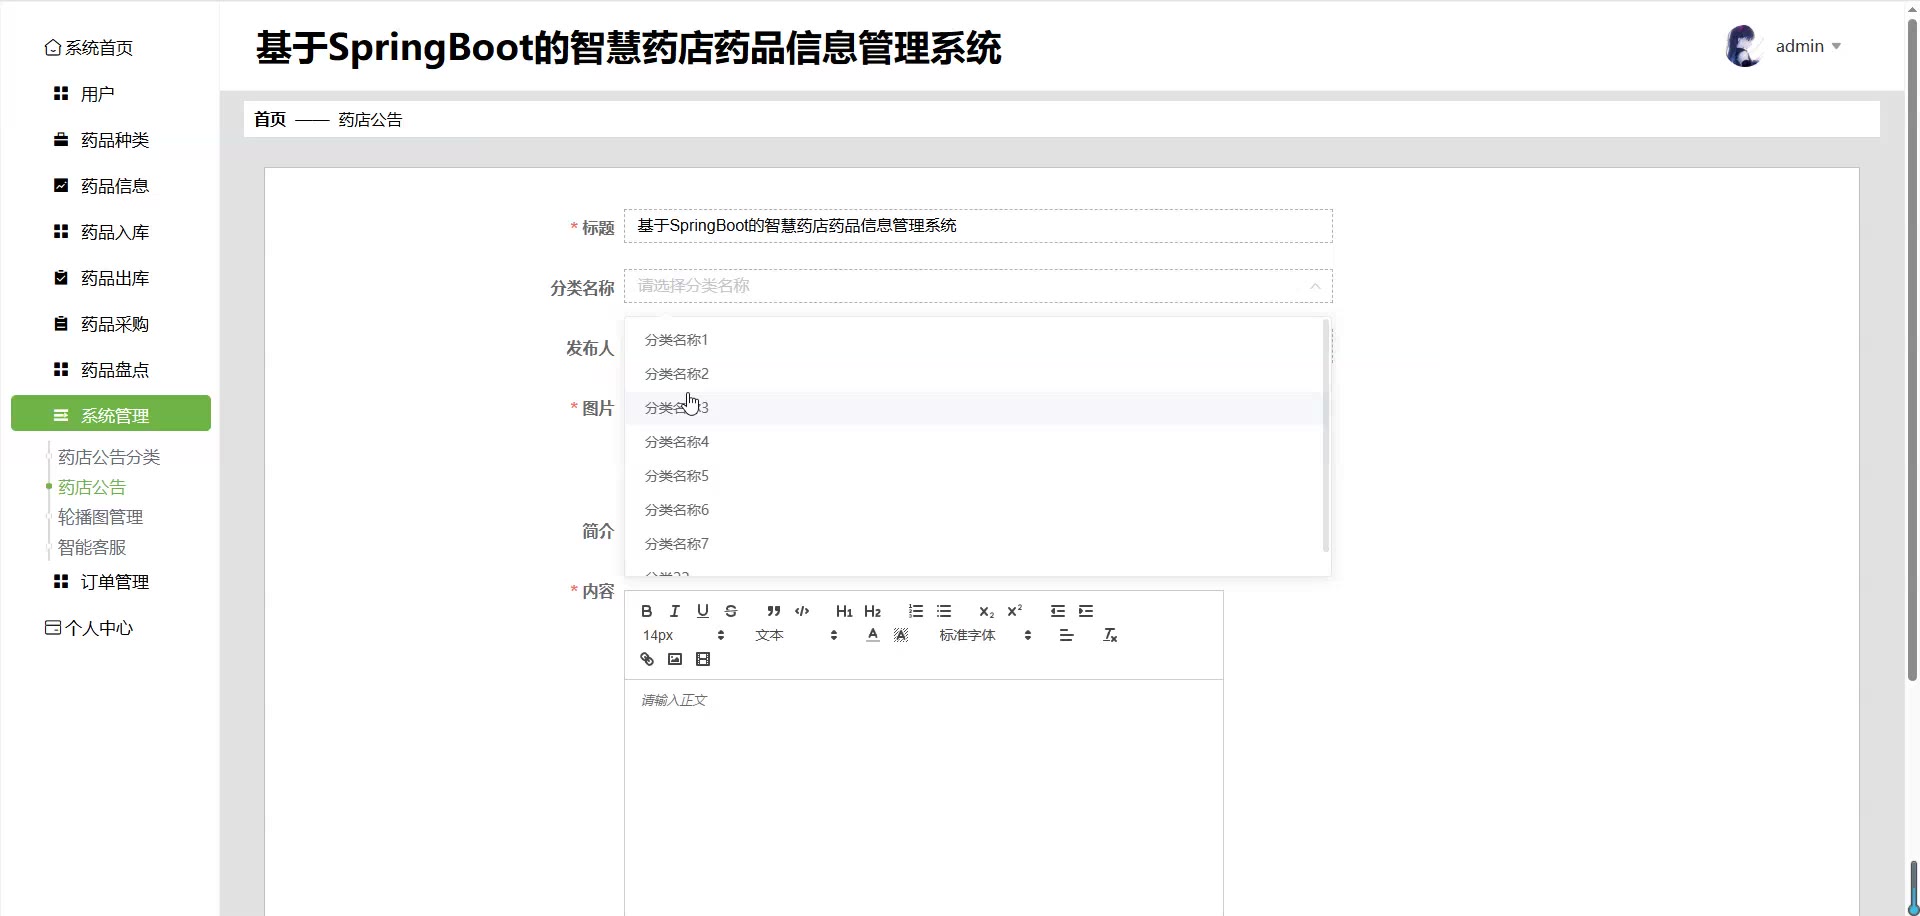Open 系统管理 in the sidebar menu
Viewport: 1920px width, 916px height.
[111, 414]
